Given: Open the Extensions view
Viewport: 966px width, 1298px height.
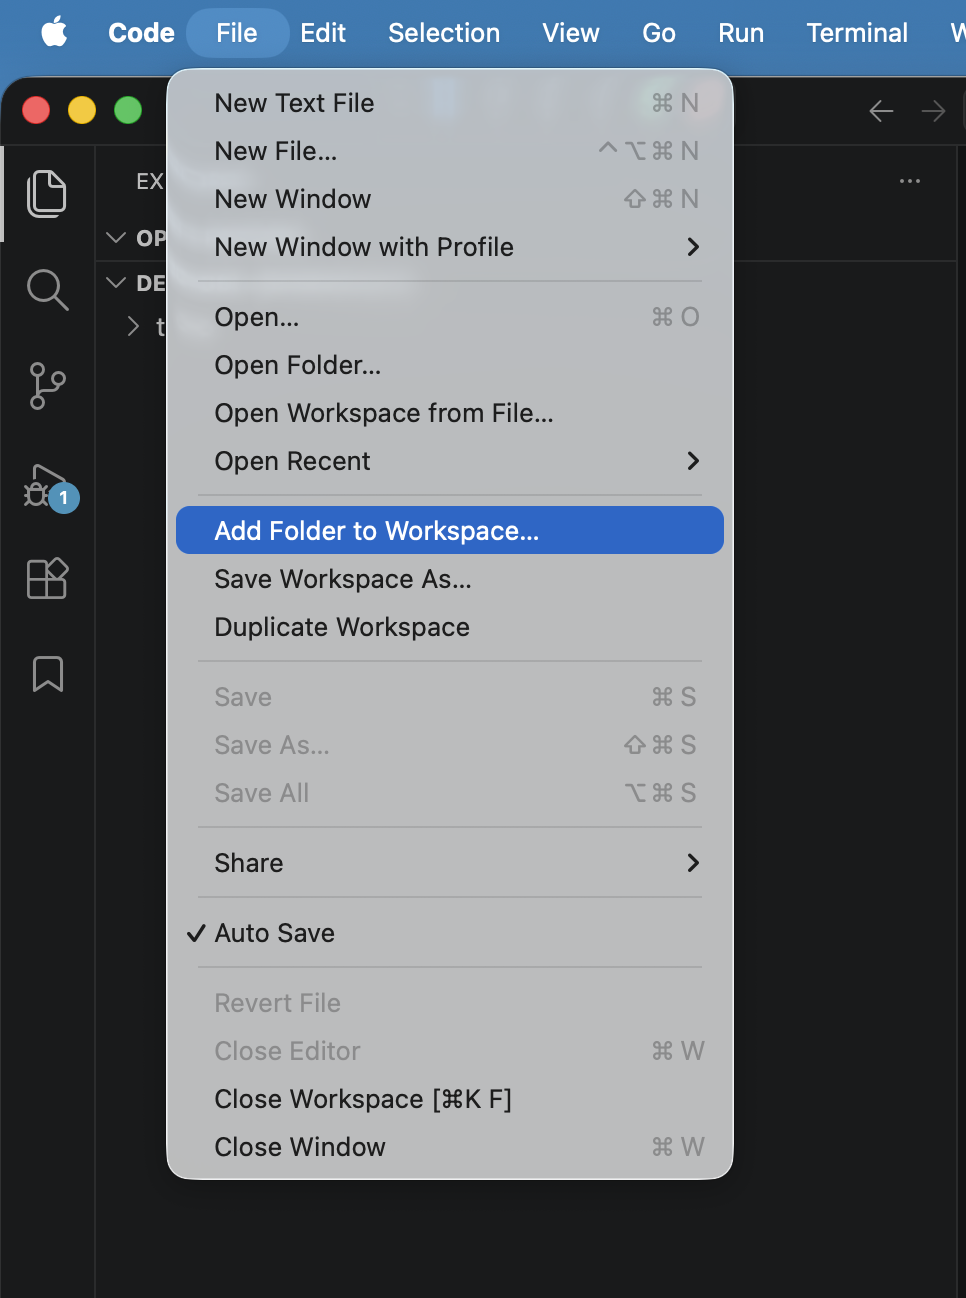Looking at the screenshot, I should click(47, 578).
